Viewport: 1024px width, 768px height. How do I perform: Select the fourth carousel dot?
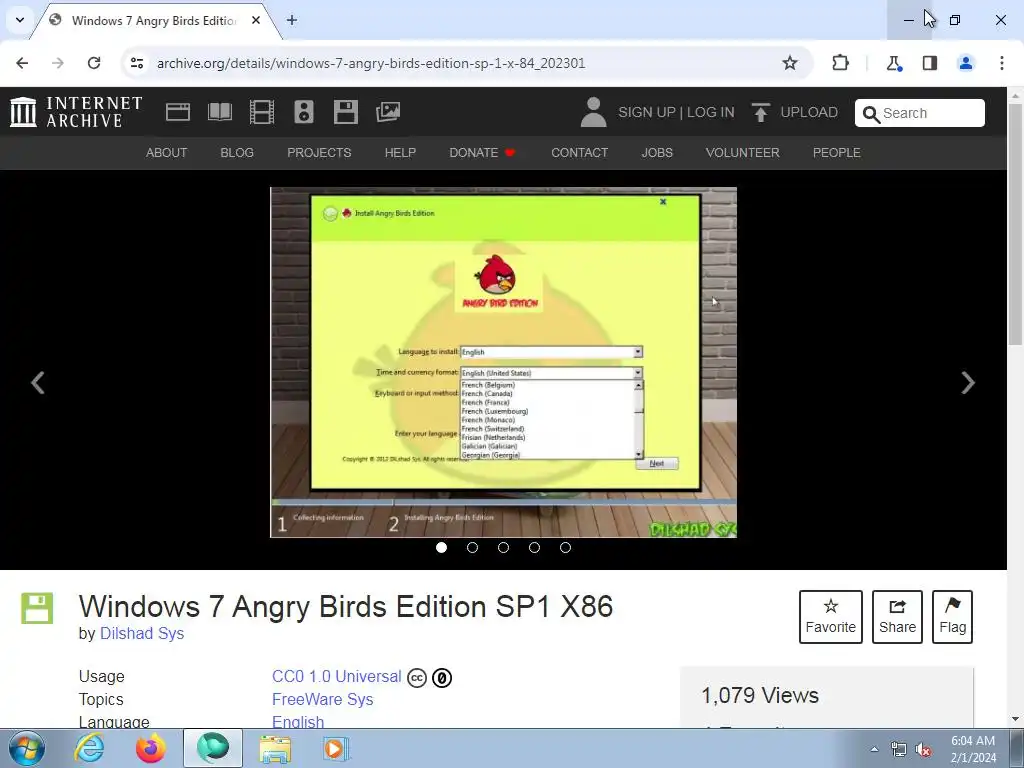click(x=534, y=547)
